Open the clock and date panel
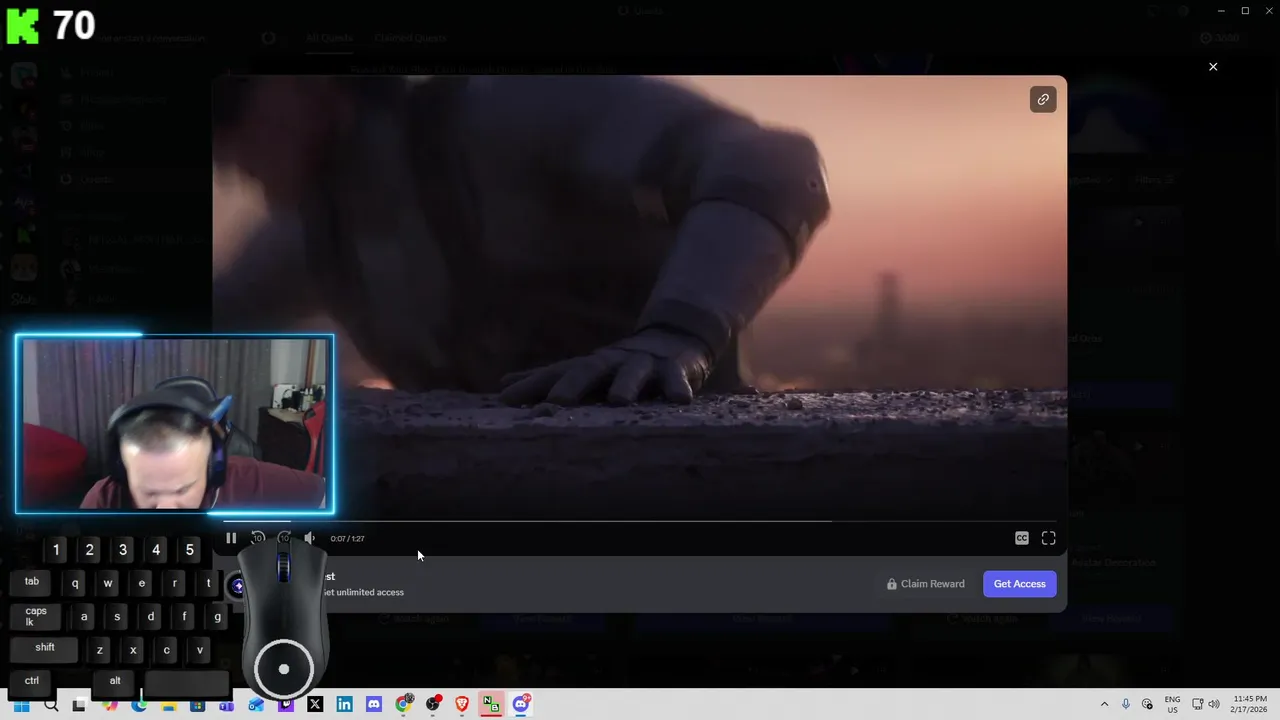 [1250, 704]
